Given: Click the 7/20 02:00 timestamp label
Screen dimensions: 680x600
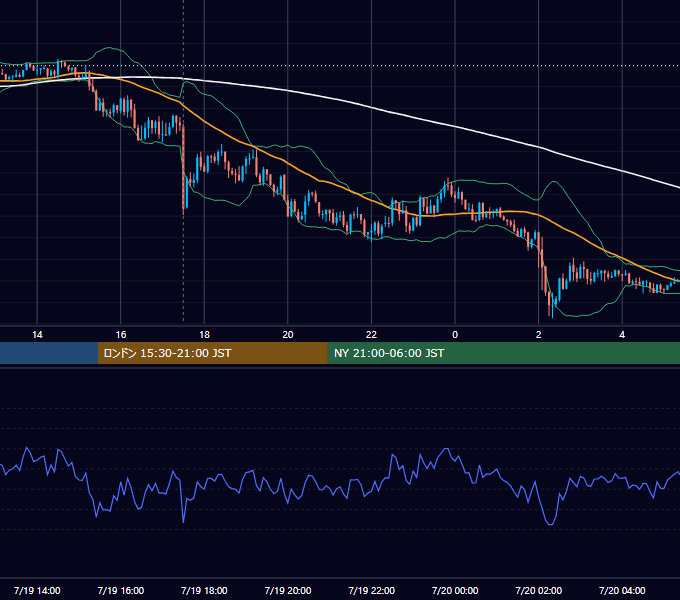Looking at the screenshot, I should coord(539,590).
